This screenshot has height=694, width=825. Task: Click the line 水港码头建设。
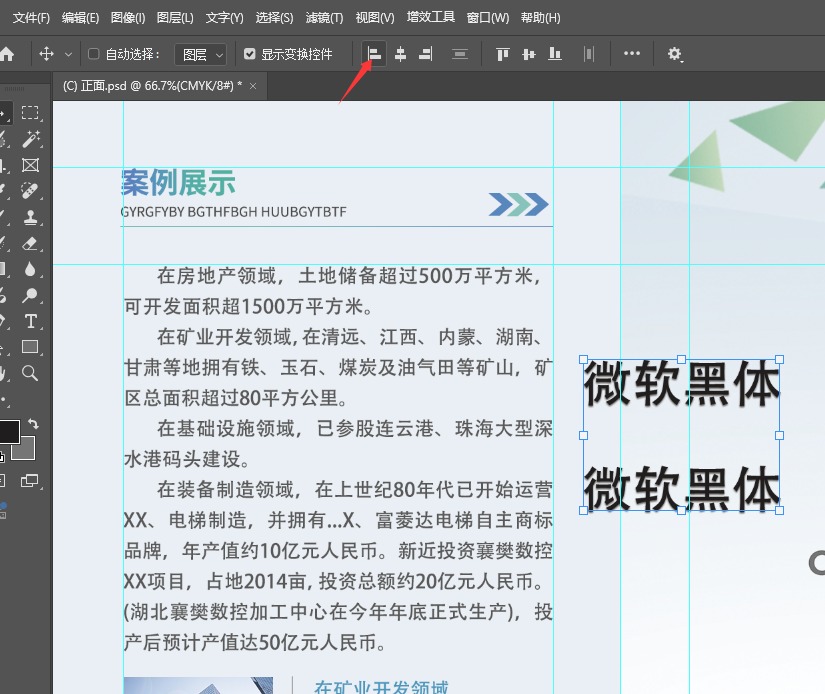coord(187,459)
